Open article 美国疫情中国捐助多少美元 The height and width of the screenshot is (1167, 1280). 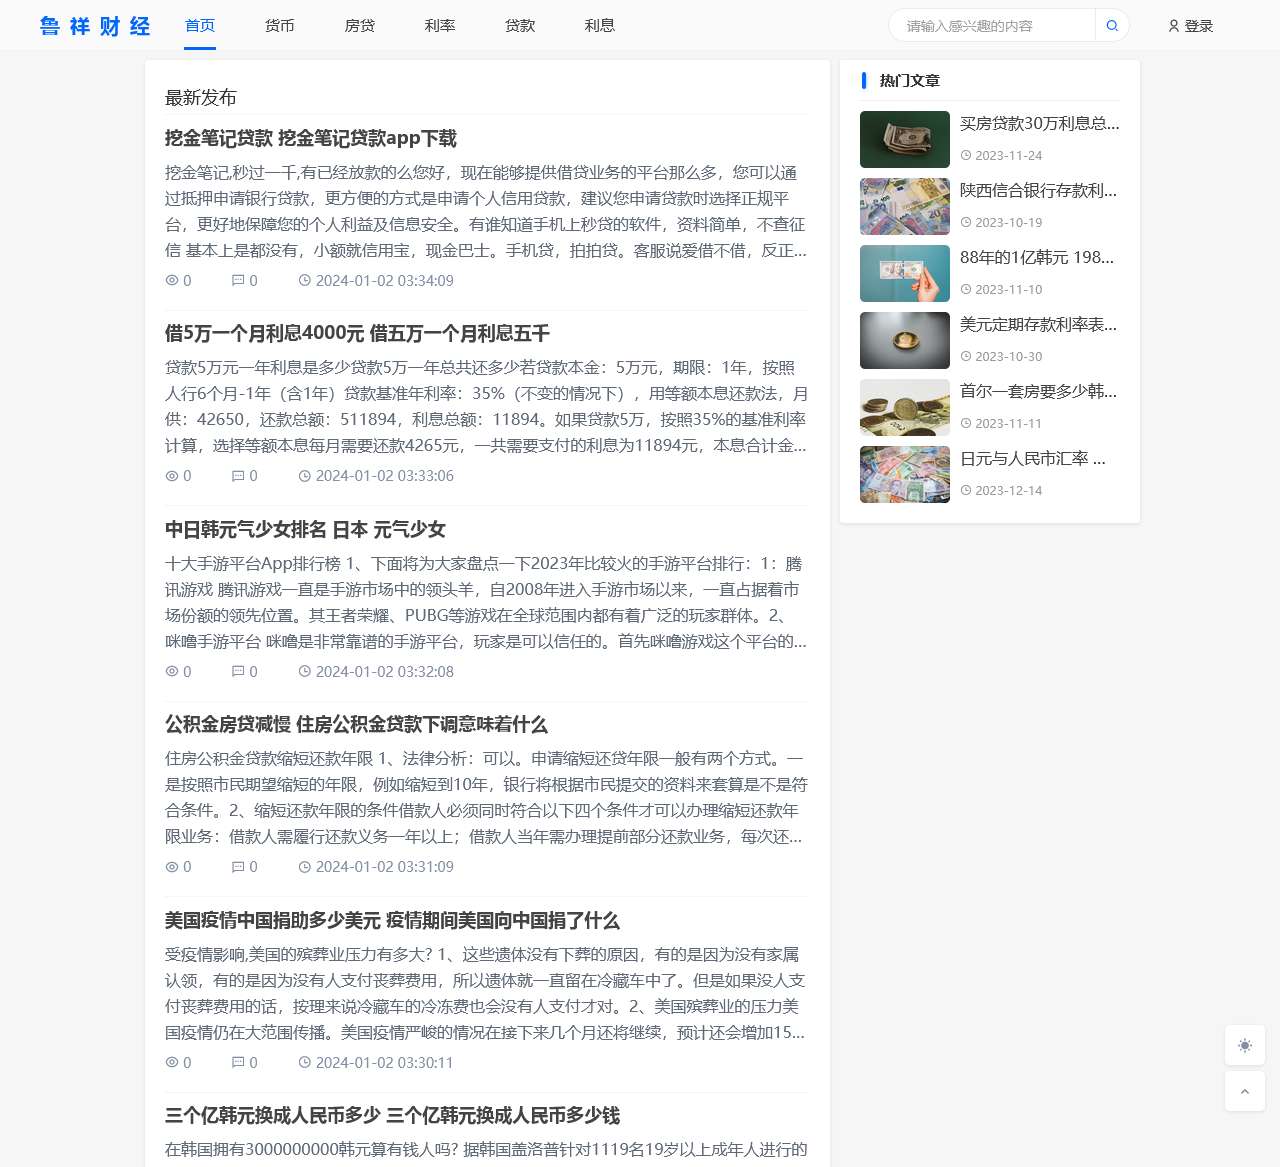(x=392, y=921)
